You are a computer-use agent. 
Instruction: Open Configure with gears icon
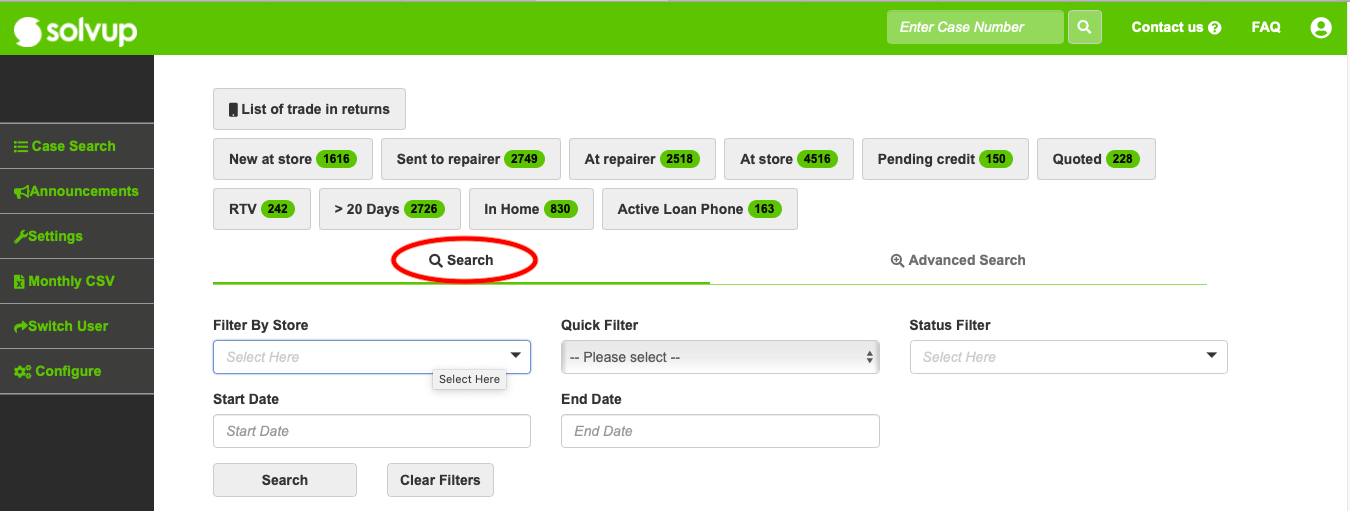(77, 371)
